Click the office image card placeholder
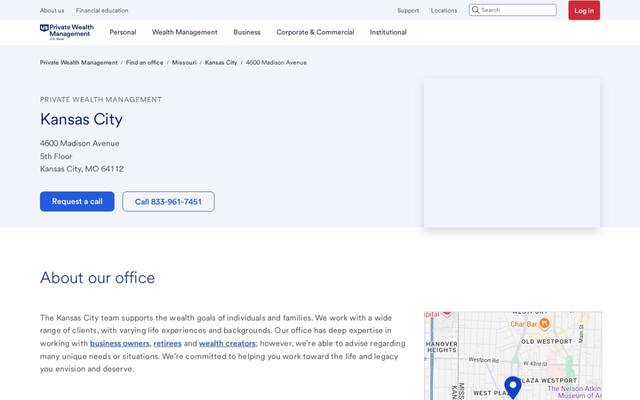640x400 pixels. point(512,153)
